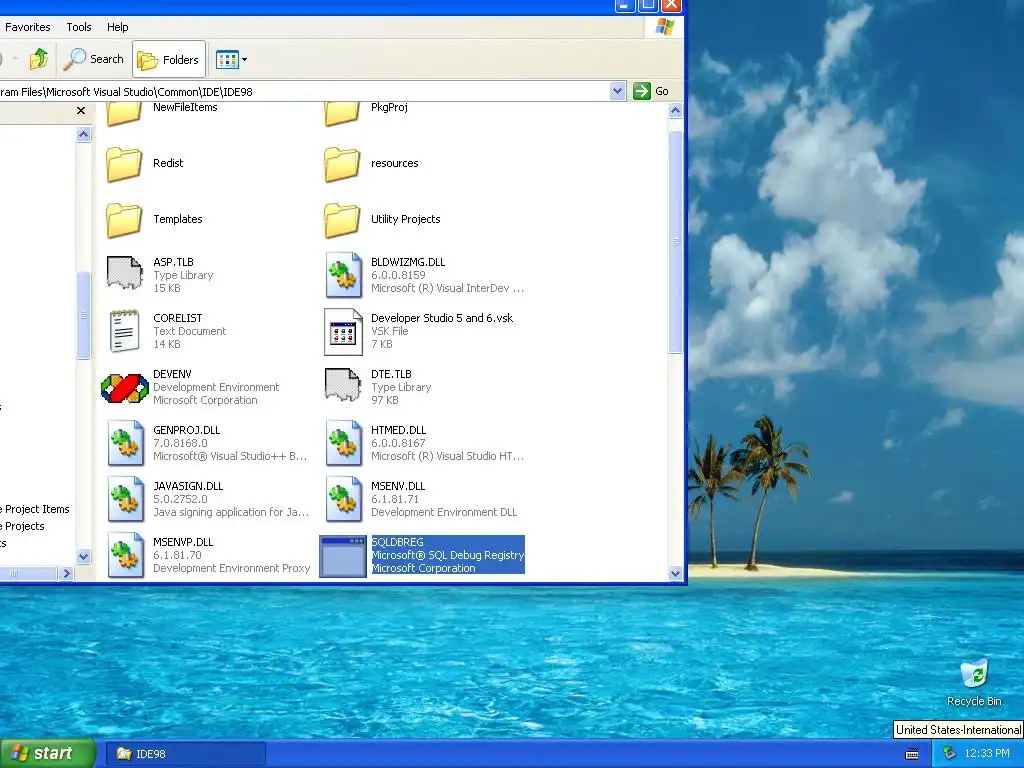Select the Utility Projects folder icon
Viewport: 1024px width, 768px height.
[342, 219]
